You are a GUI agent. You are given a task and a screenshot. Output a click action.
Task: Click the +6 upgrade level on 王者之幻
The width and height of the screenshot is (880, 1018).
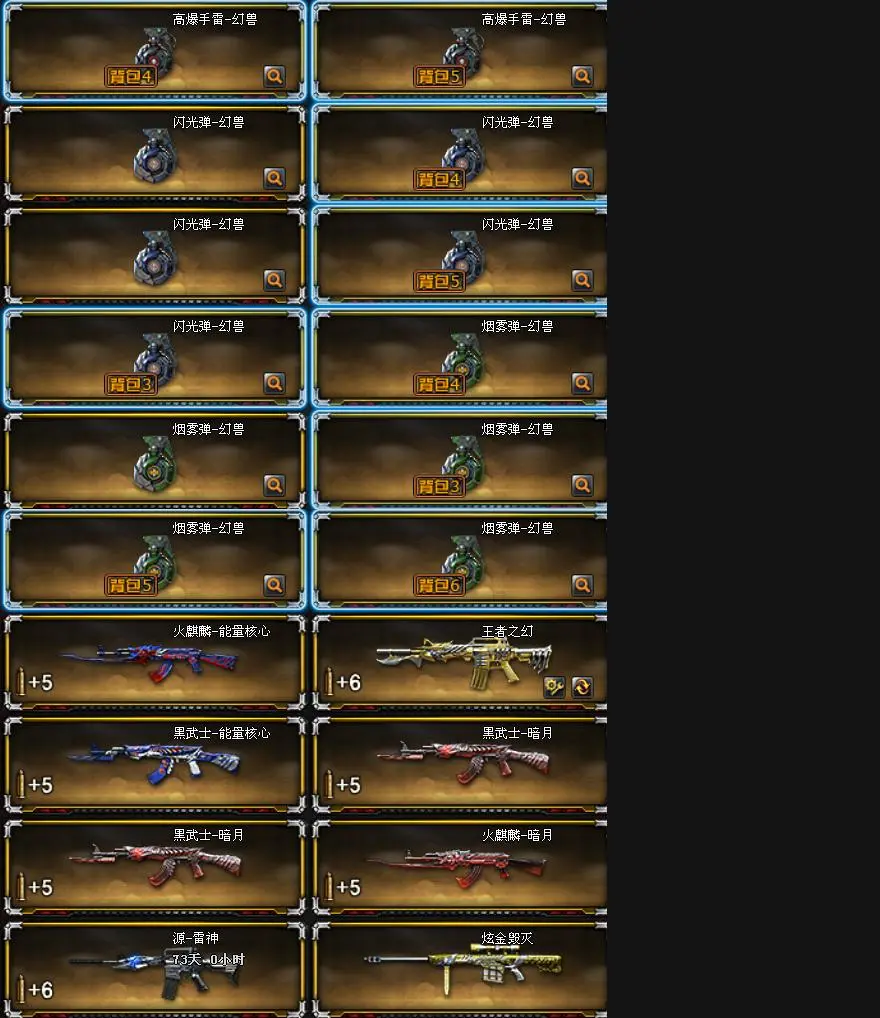[349, 682]
